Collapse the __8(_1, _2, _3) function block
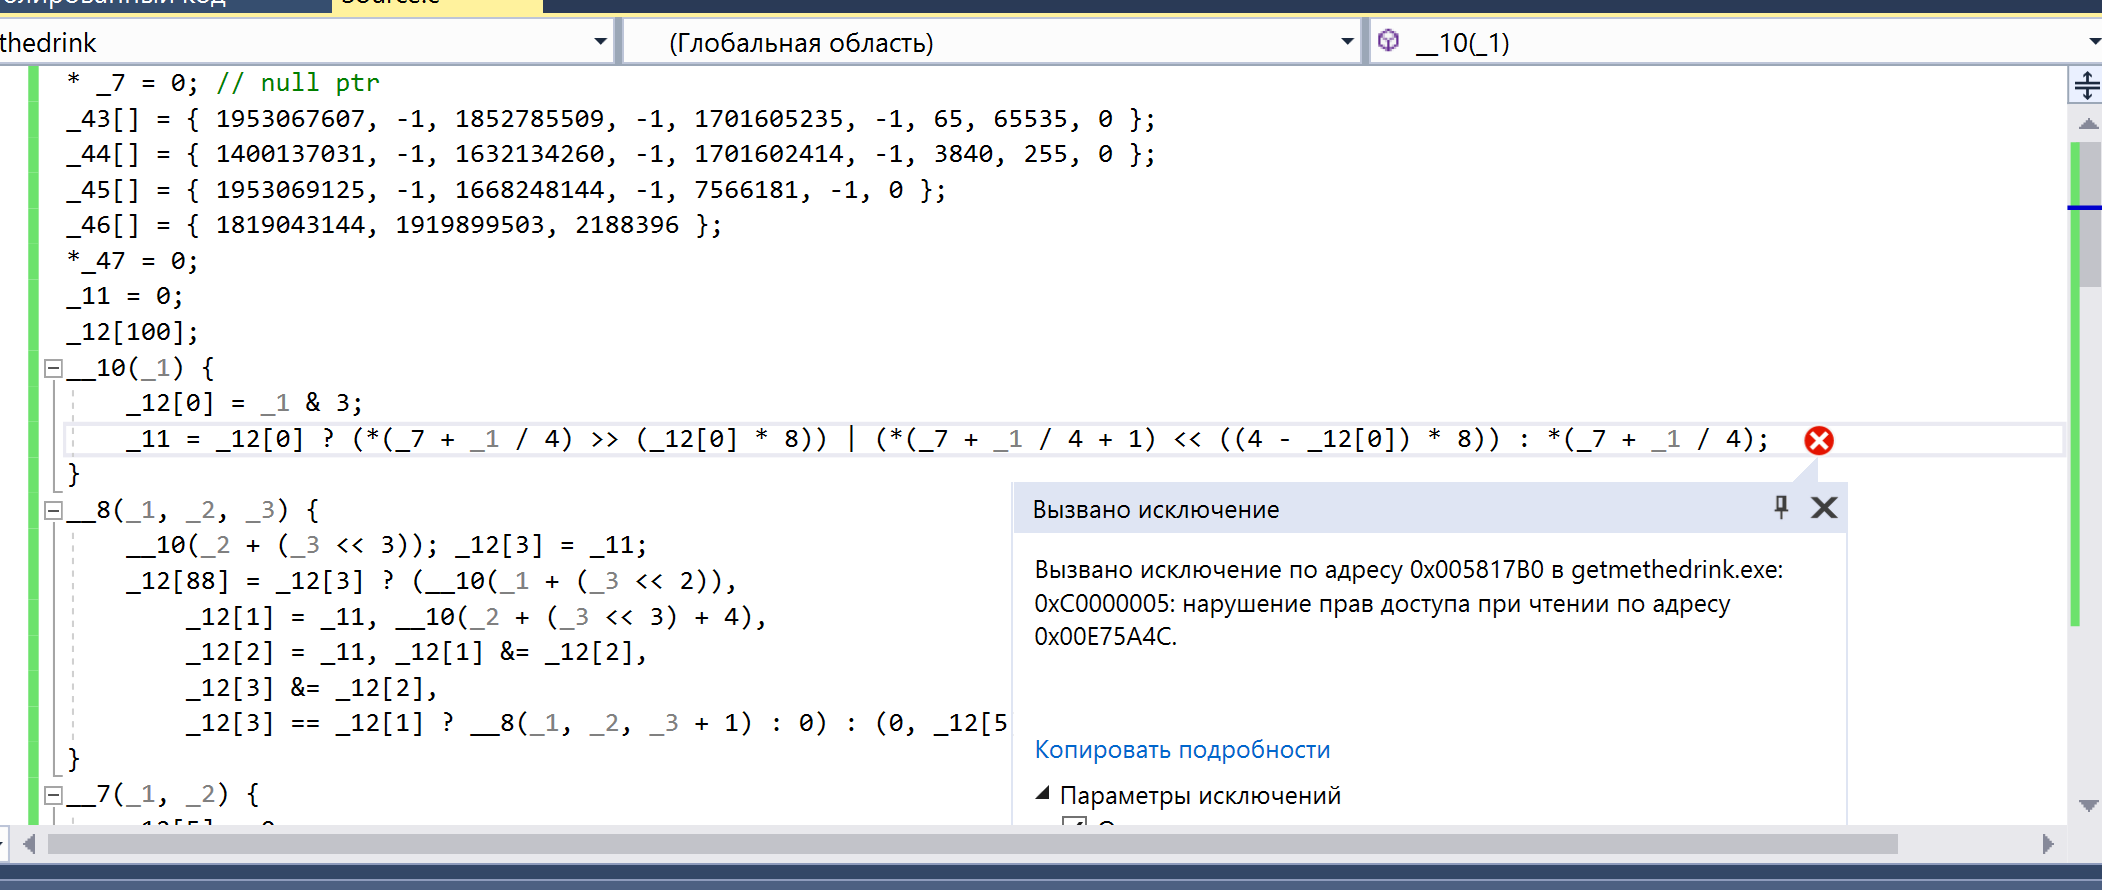 point(54,511)
